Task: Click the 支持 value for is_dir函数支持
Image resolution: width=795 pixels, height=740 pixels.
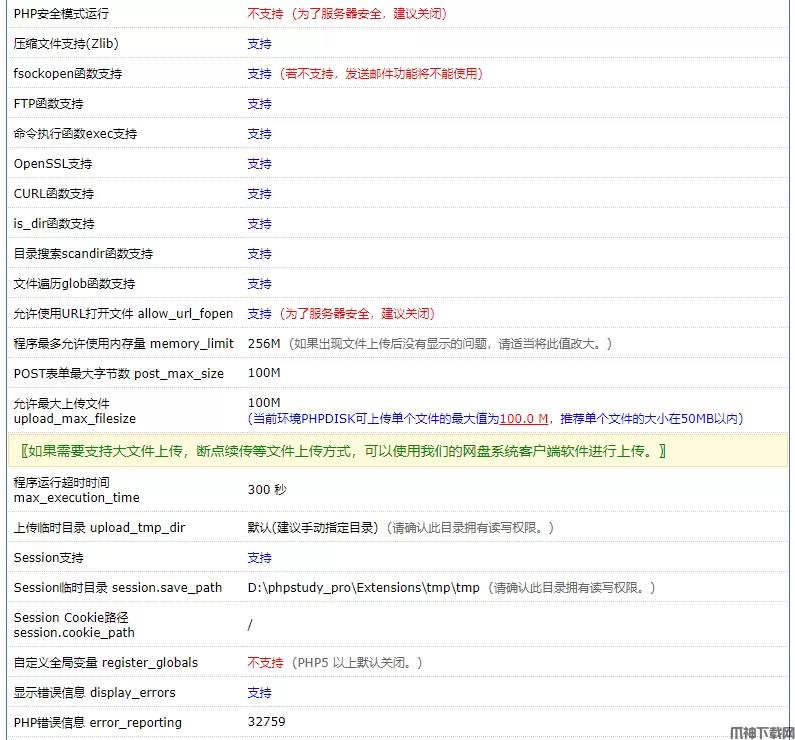Action: click(x=259, y=224)
